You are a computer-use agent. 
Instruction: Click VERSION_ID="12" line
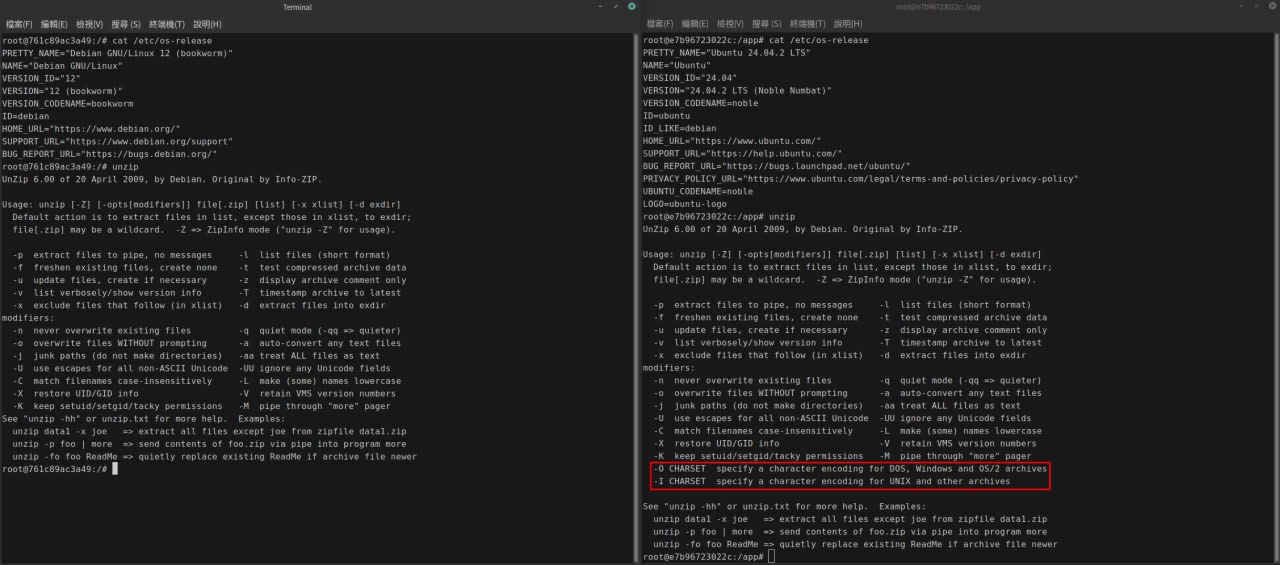(41, 78)
